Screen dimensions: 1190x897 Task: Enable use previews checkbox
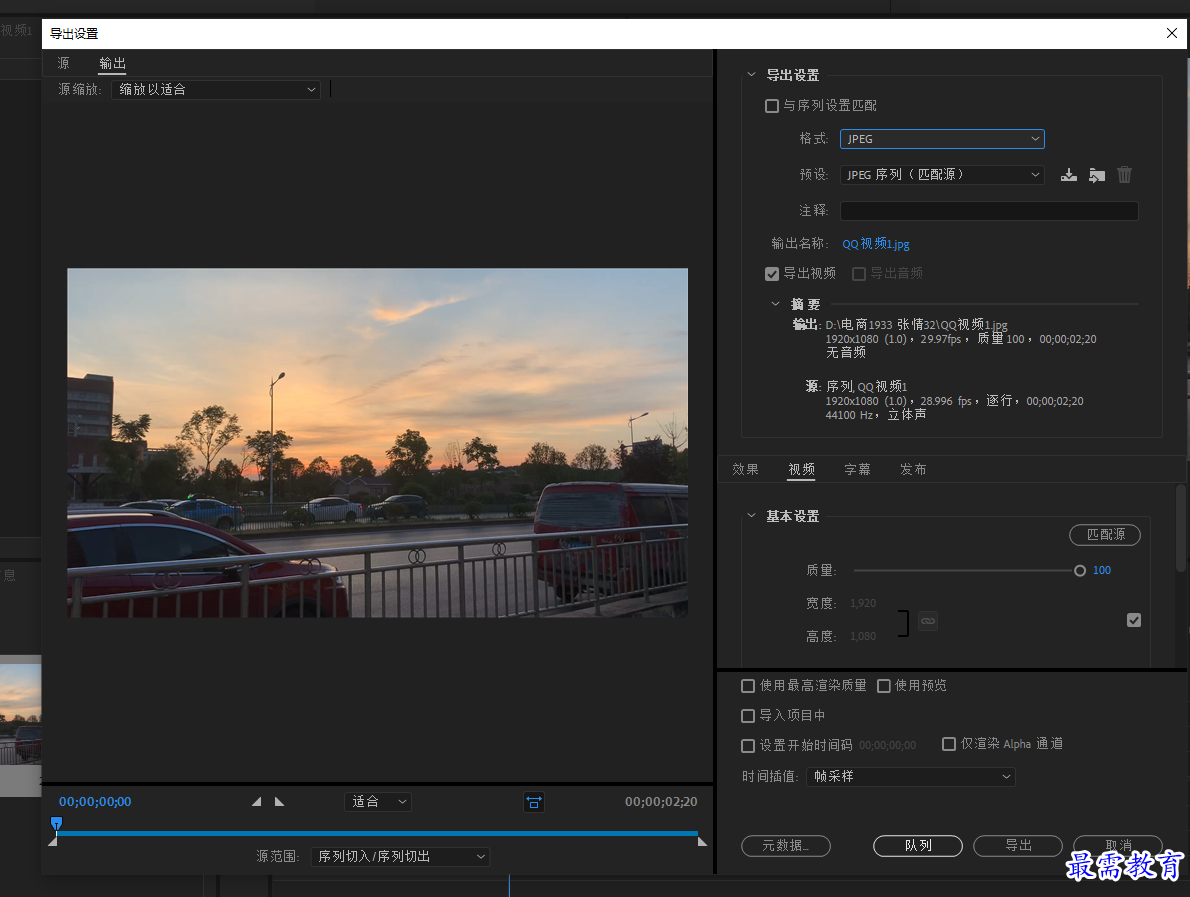(883, 686)
